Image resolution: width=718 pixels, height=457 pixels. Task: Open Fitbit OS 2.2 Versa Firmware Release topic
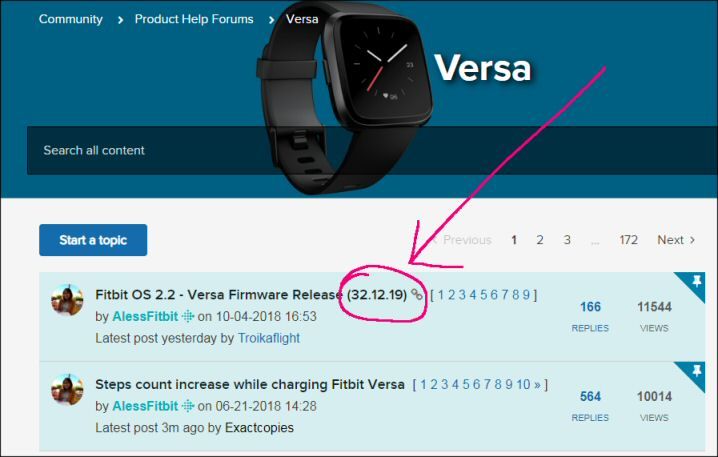pos(251,294)
